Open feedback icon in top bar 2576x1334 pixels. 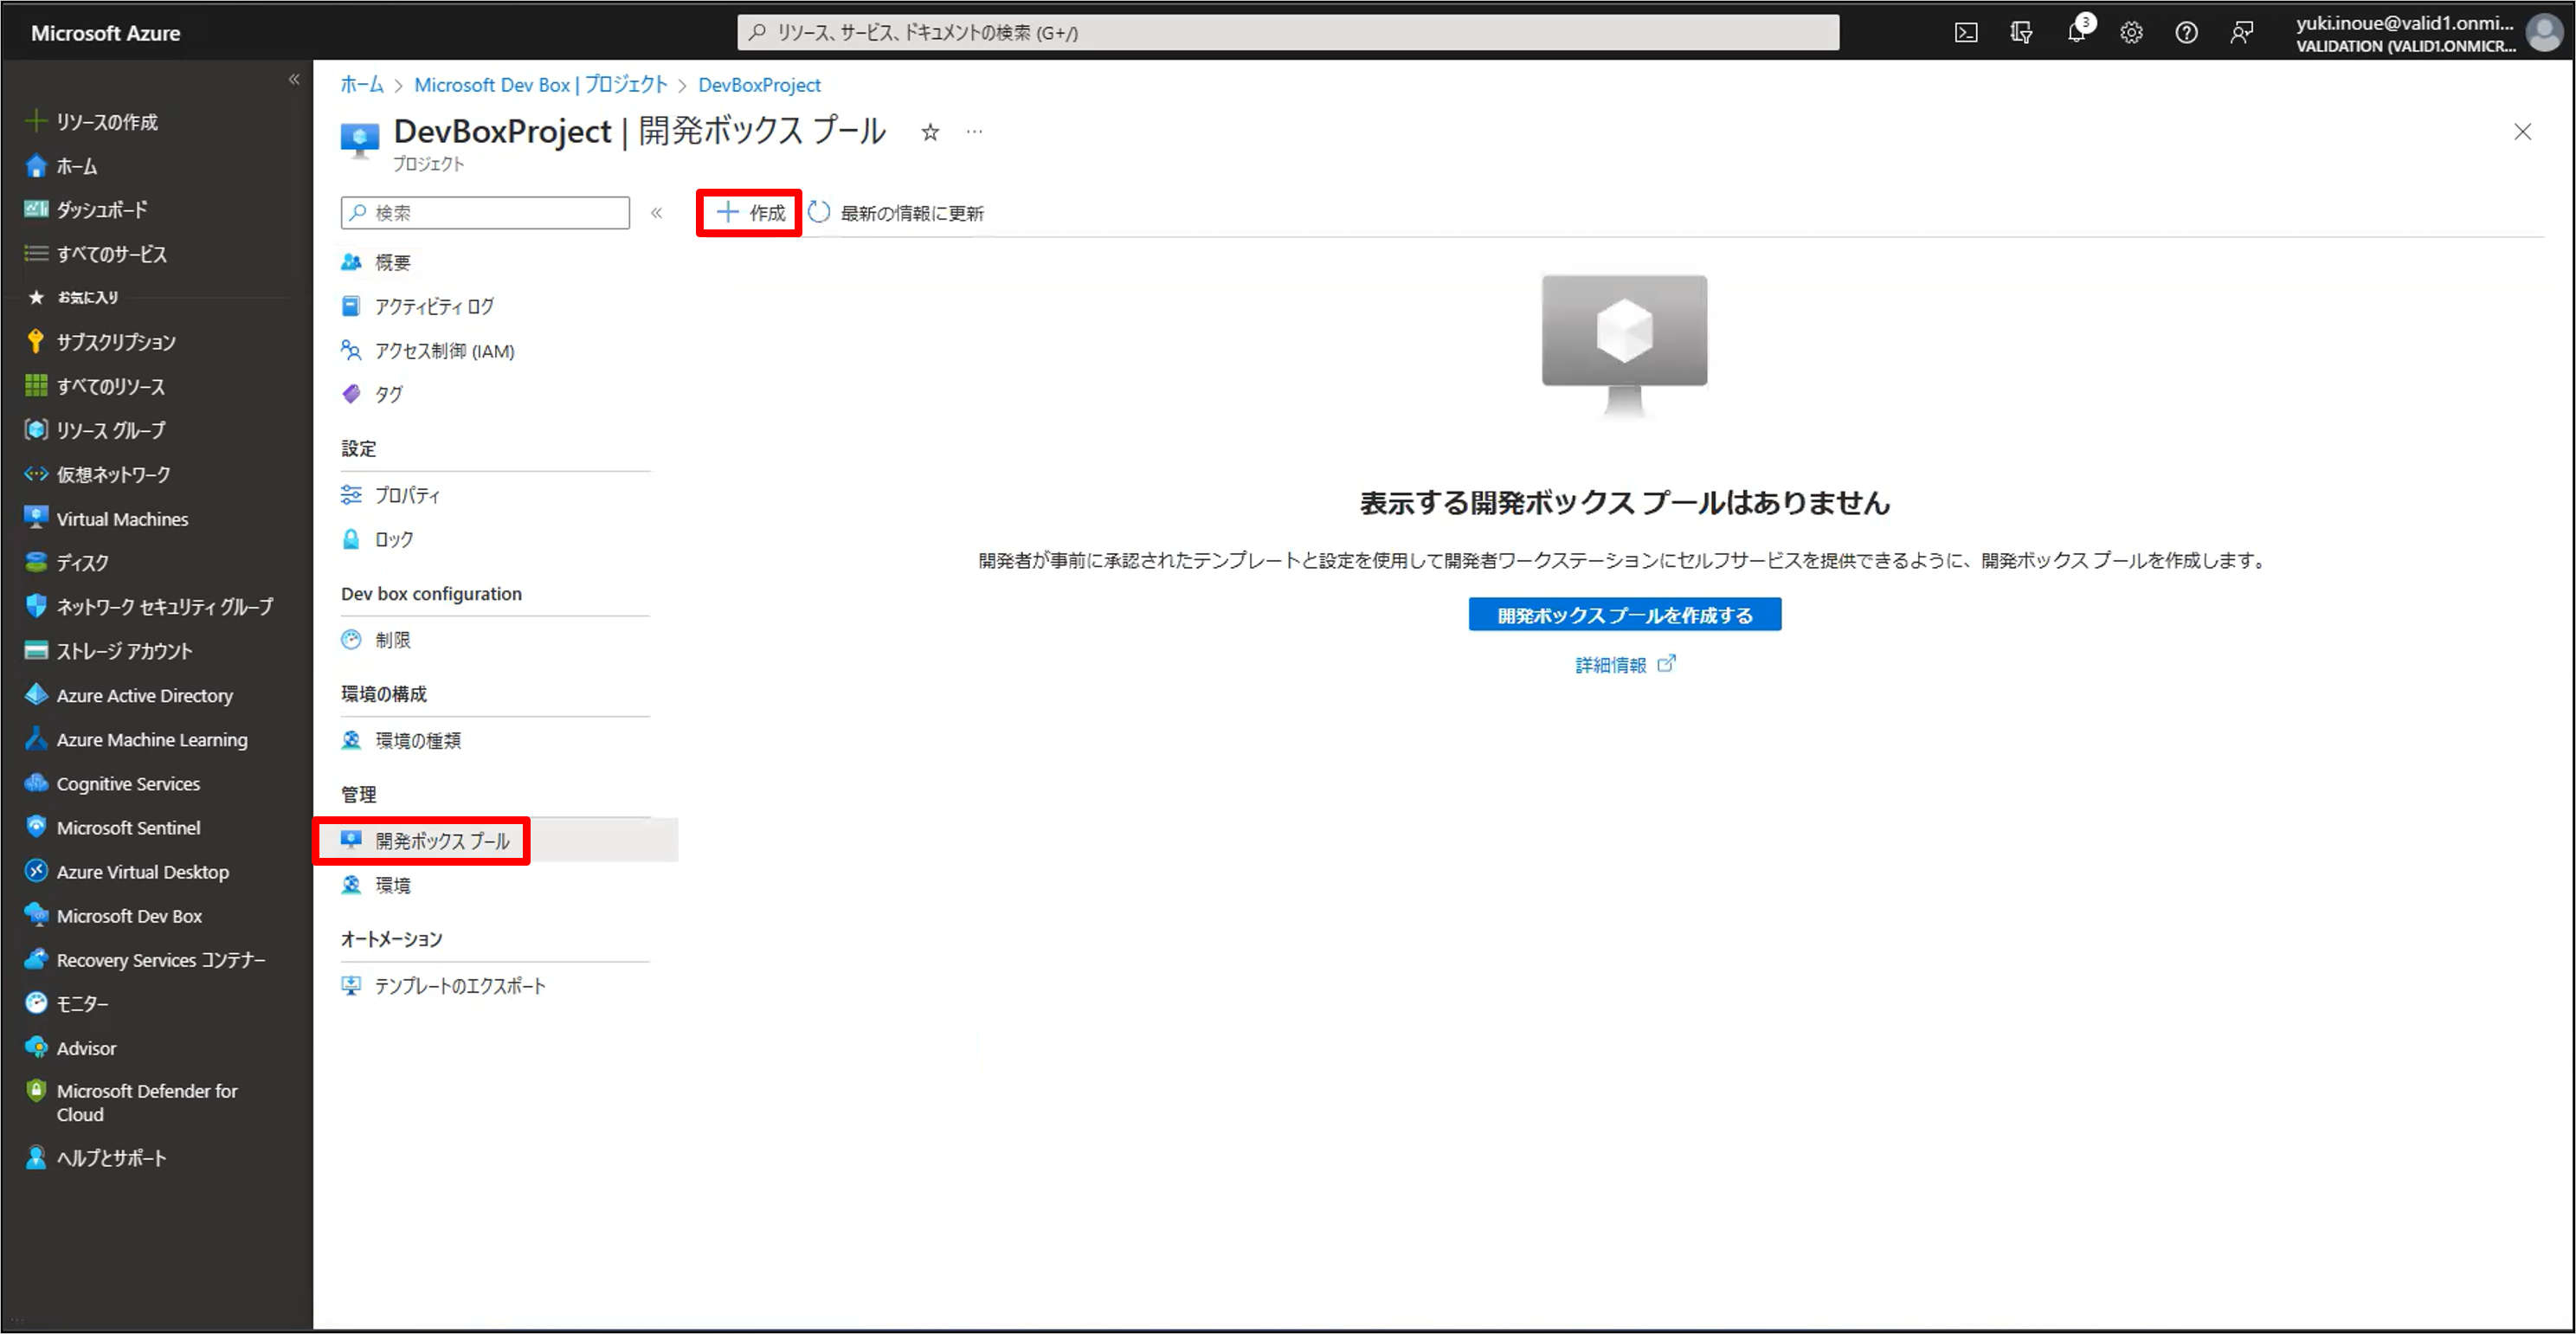(x=2241, y=33)
